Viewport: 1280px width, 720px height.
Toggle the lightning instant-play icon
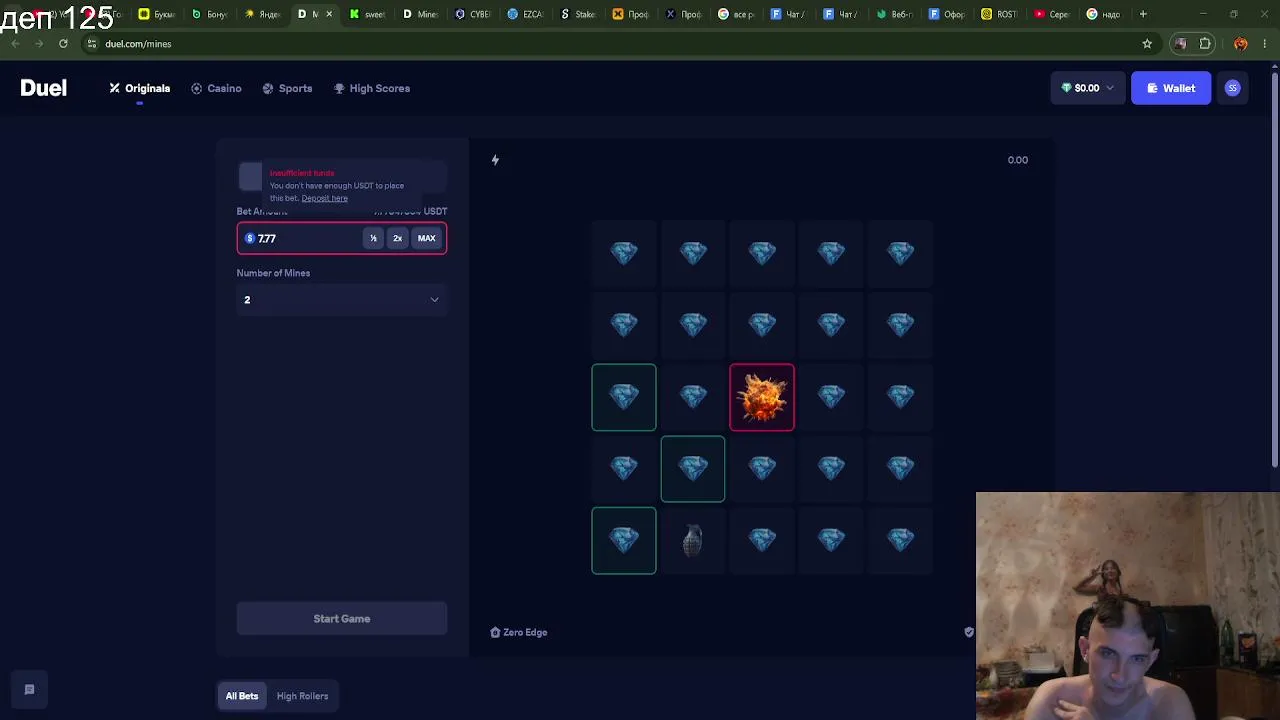pyautogui.click(x=495, y=160)
